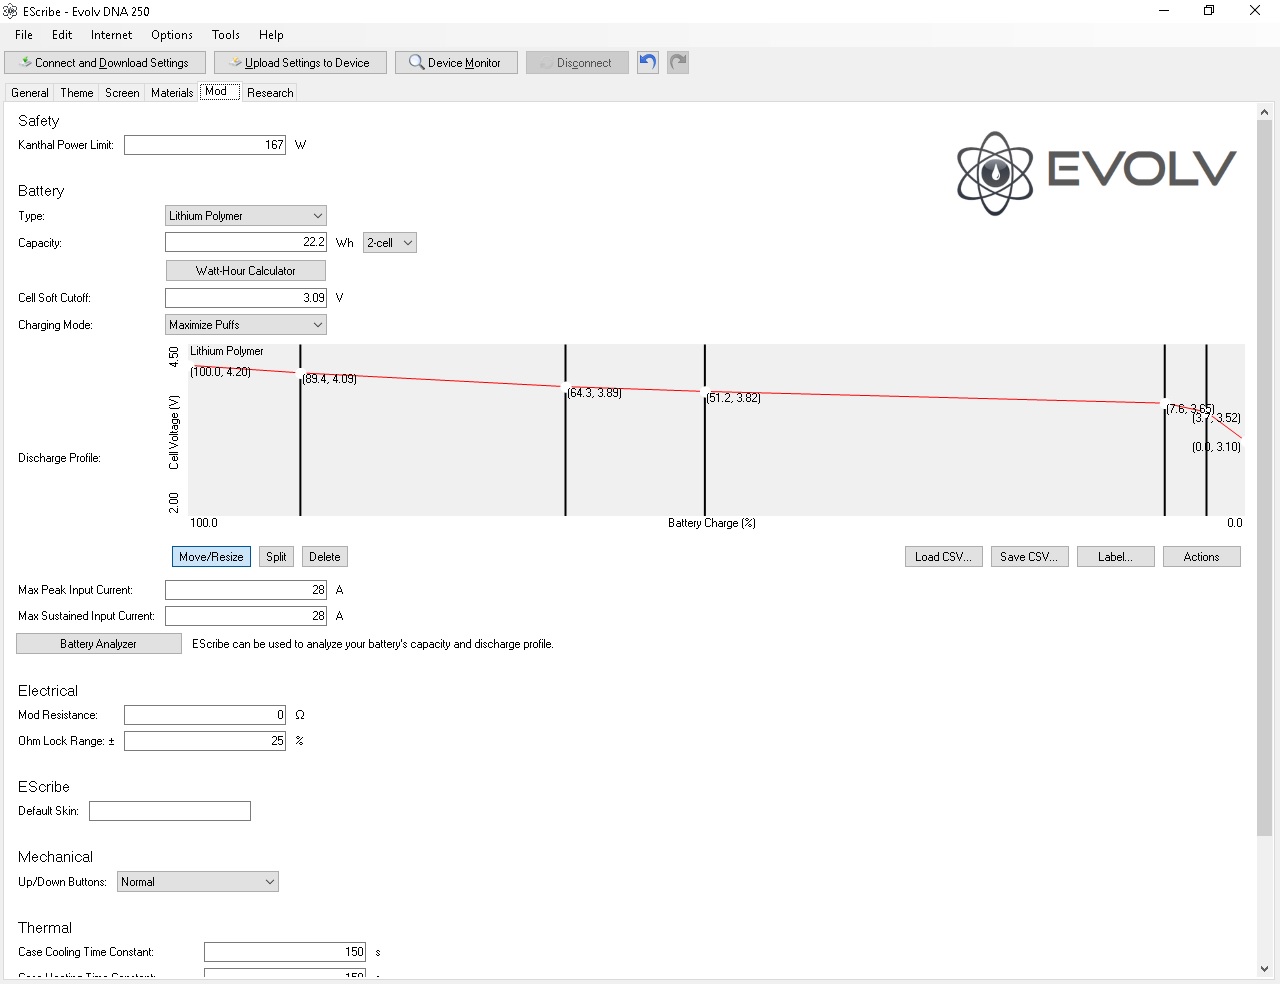This screenshot has width=1280, height=984.
Task: Click the EScribe app icon in title bar
Action: tap(10, 11)
